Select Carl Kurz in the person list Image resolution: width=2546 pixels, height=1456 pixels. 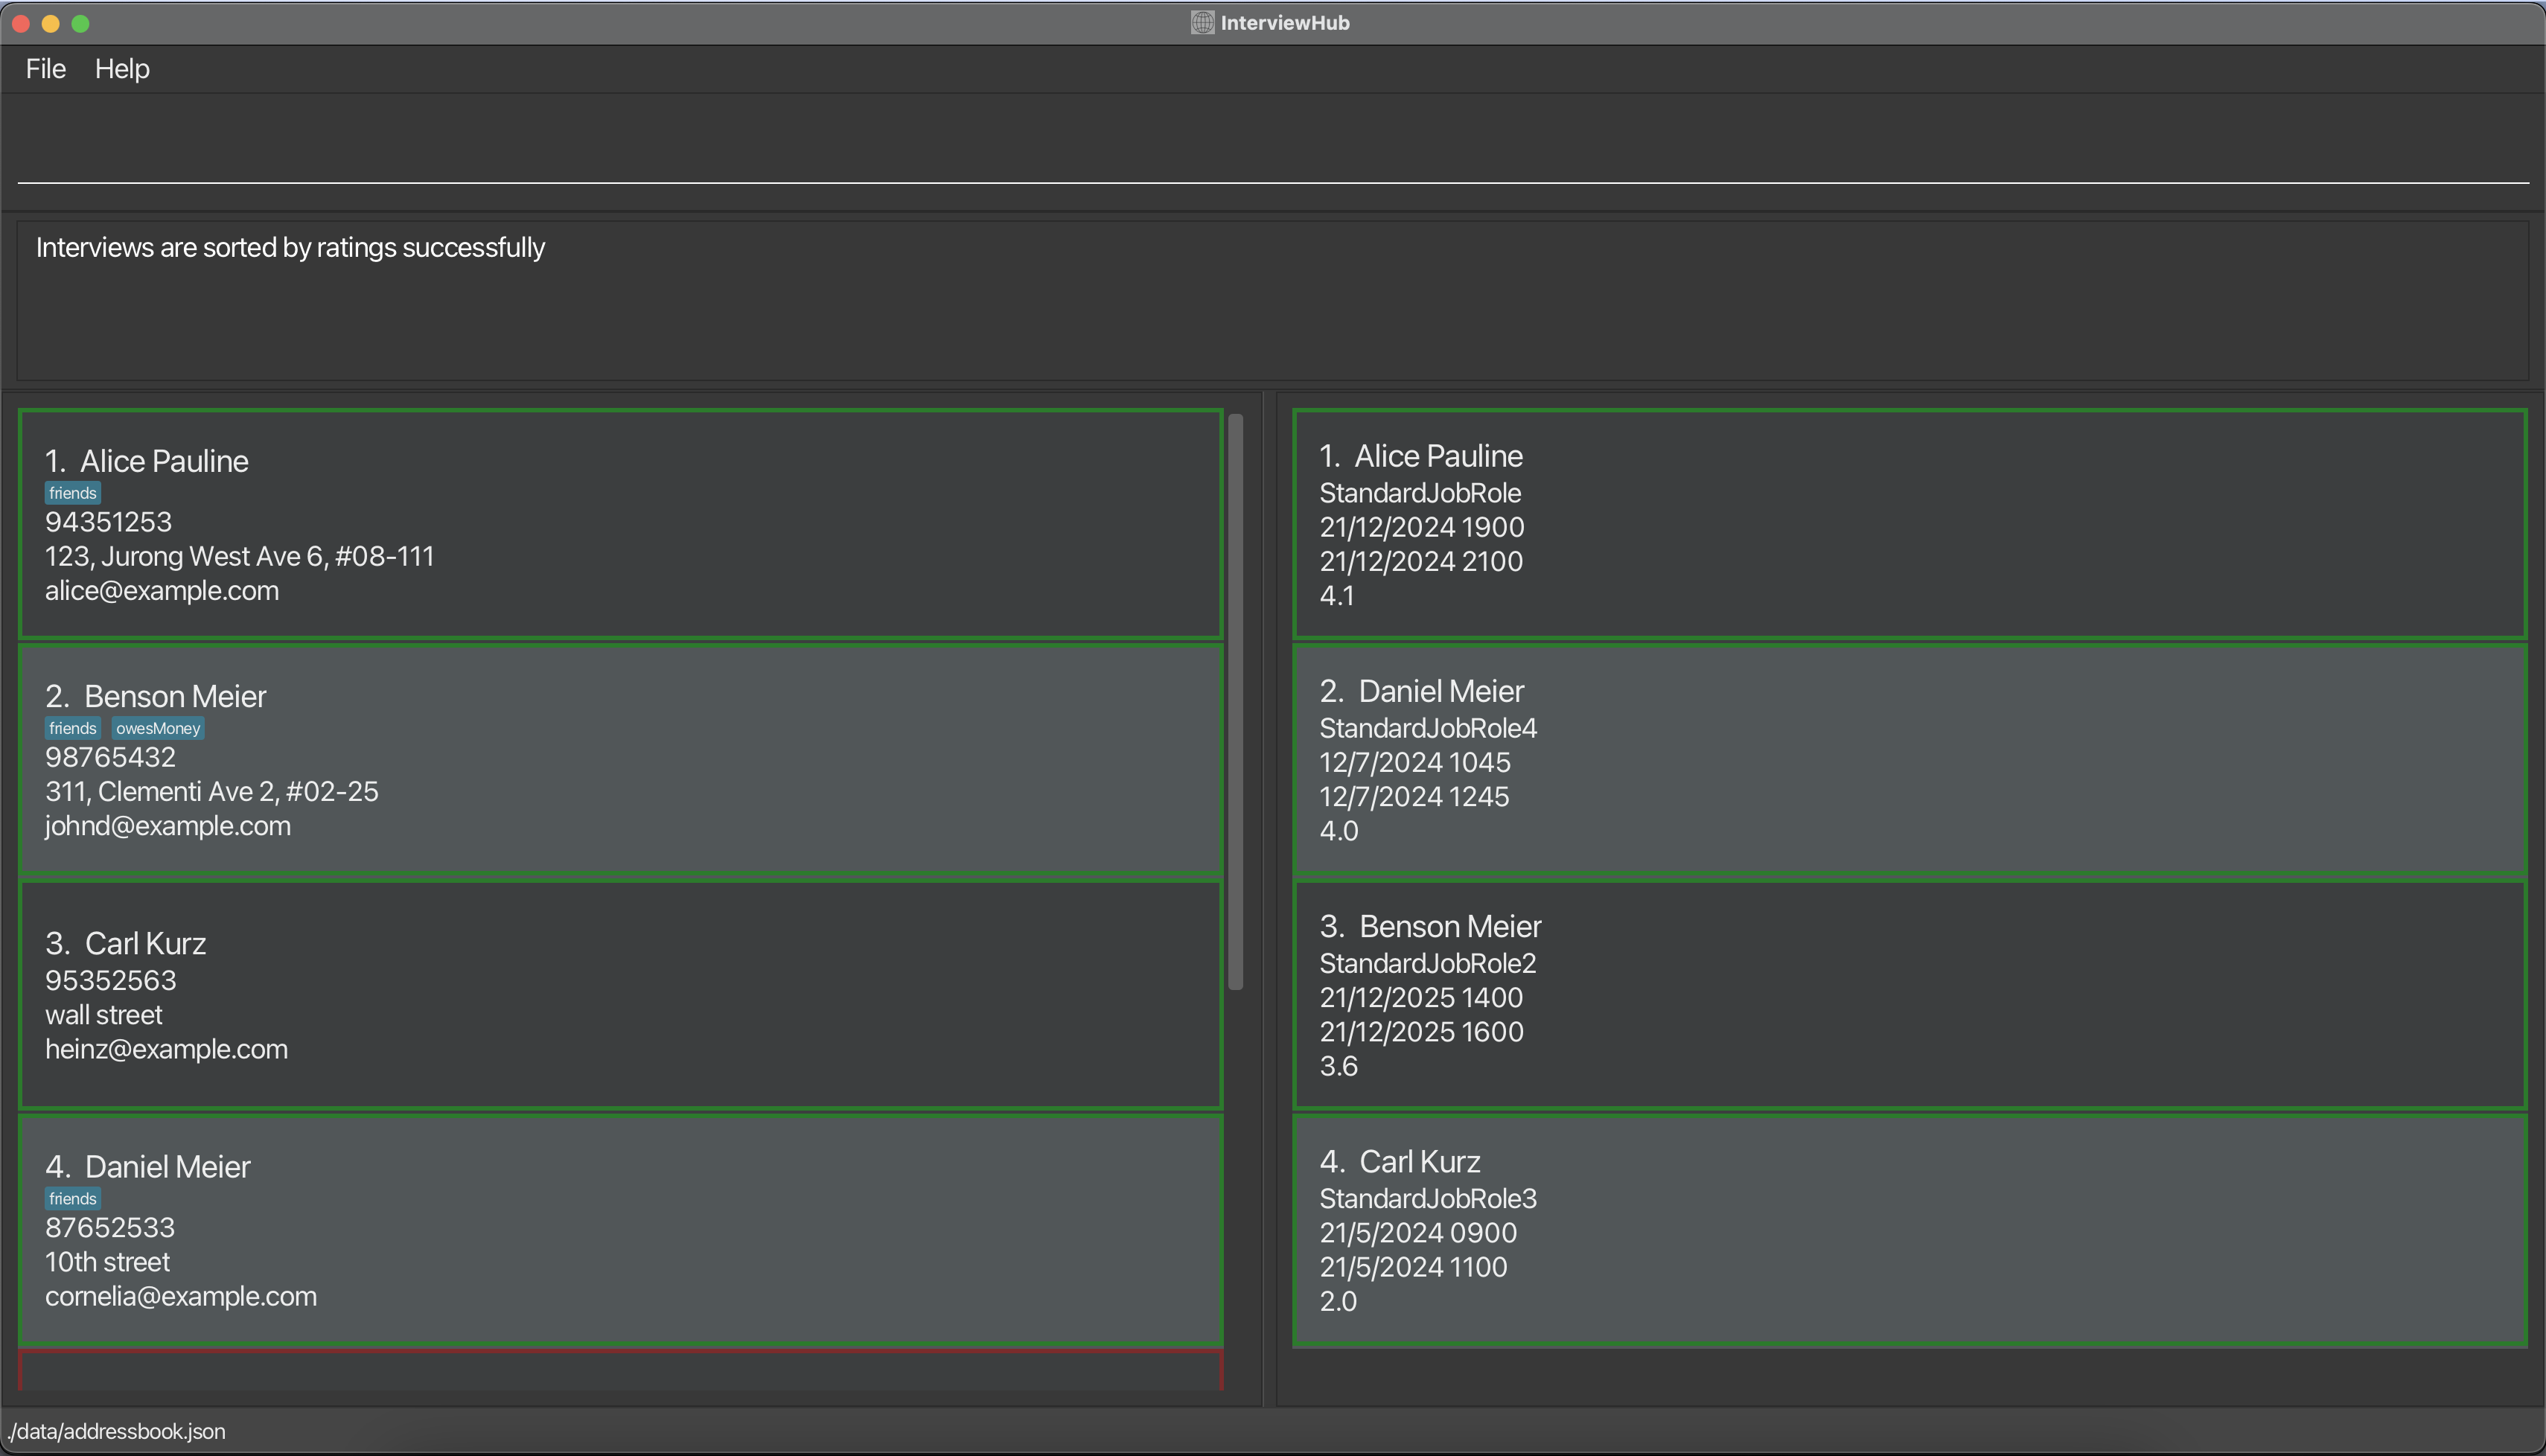coord(621,995)
